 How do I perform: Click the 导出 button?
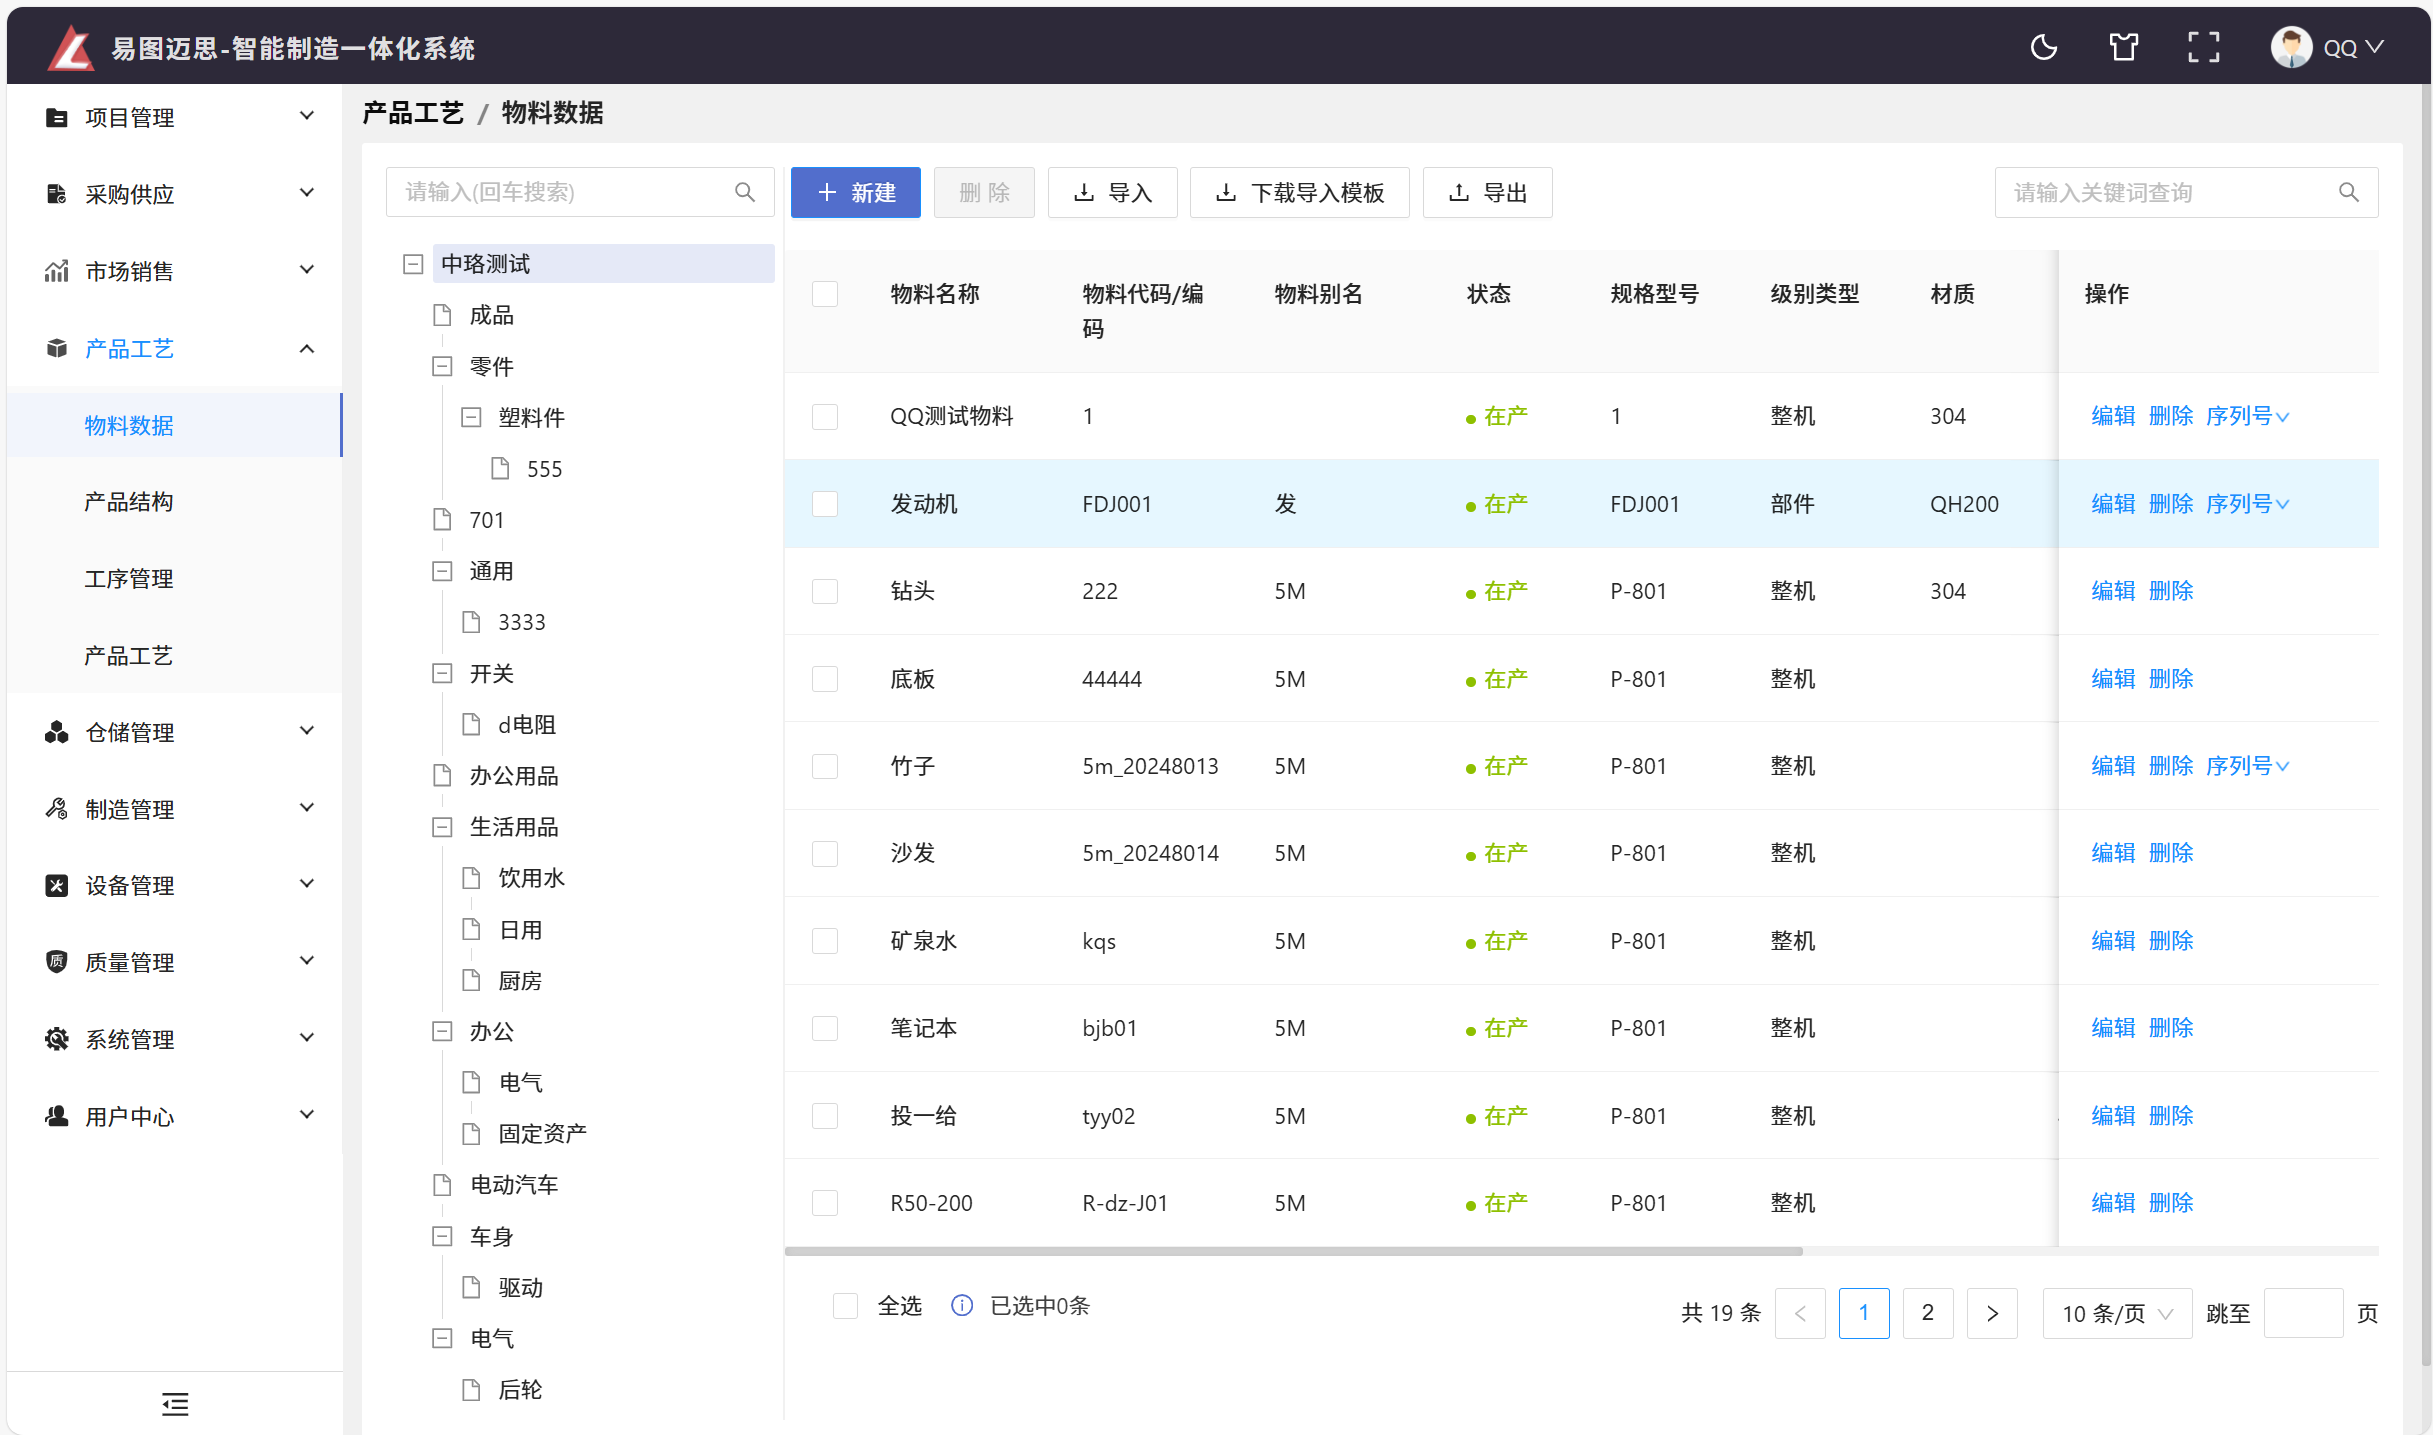pyautogui.click(x=1487, y=192)
